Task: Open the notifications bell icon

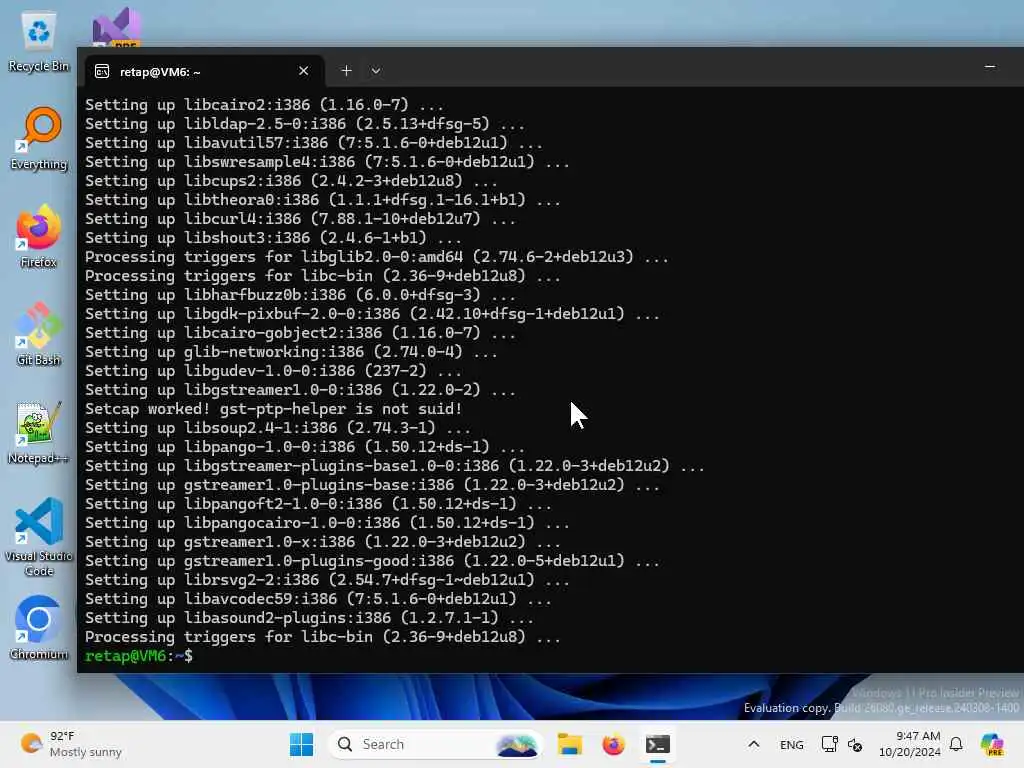Action: pos(956,744)
